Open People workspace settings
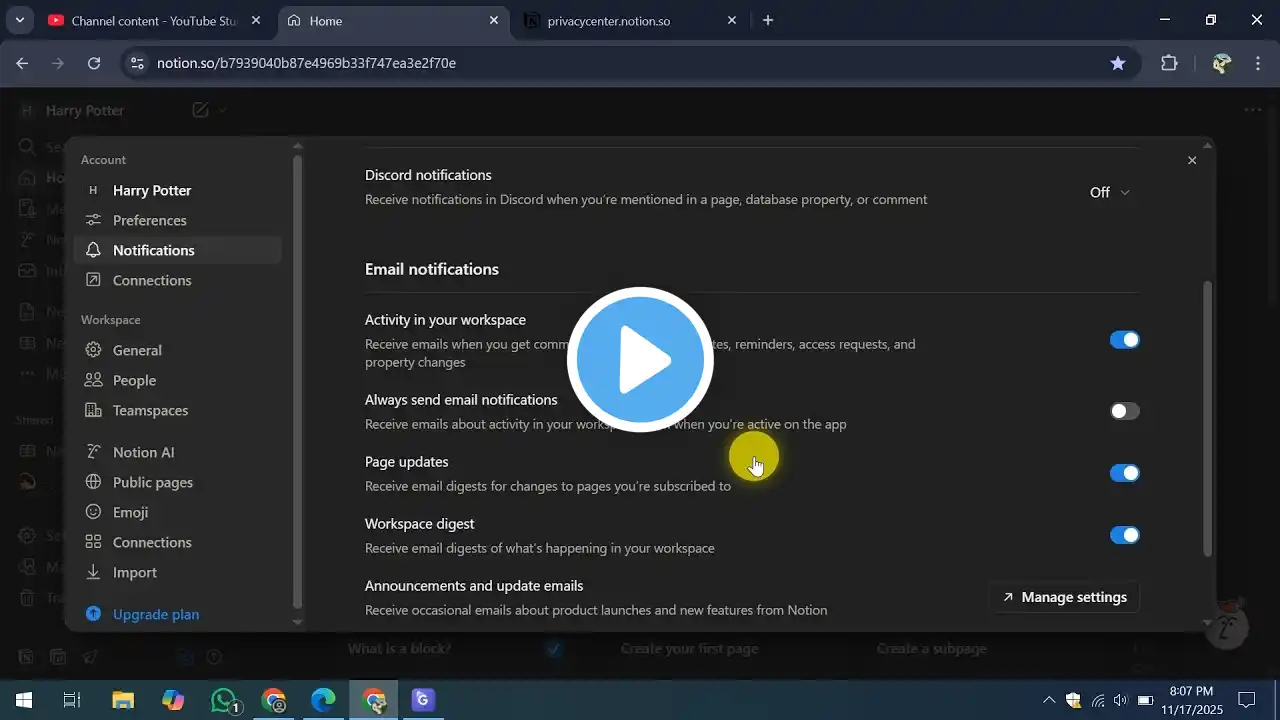The image size is (1280, 720). click(x=134, y=380)
